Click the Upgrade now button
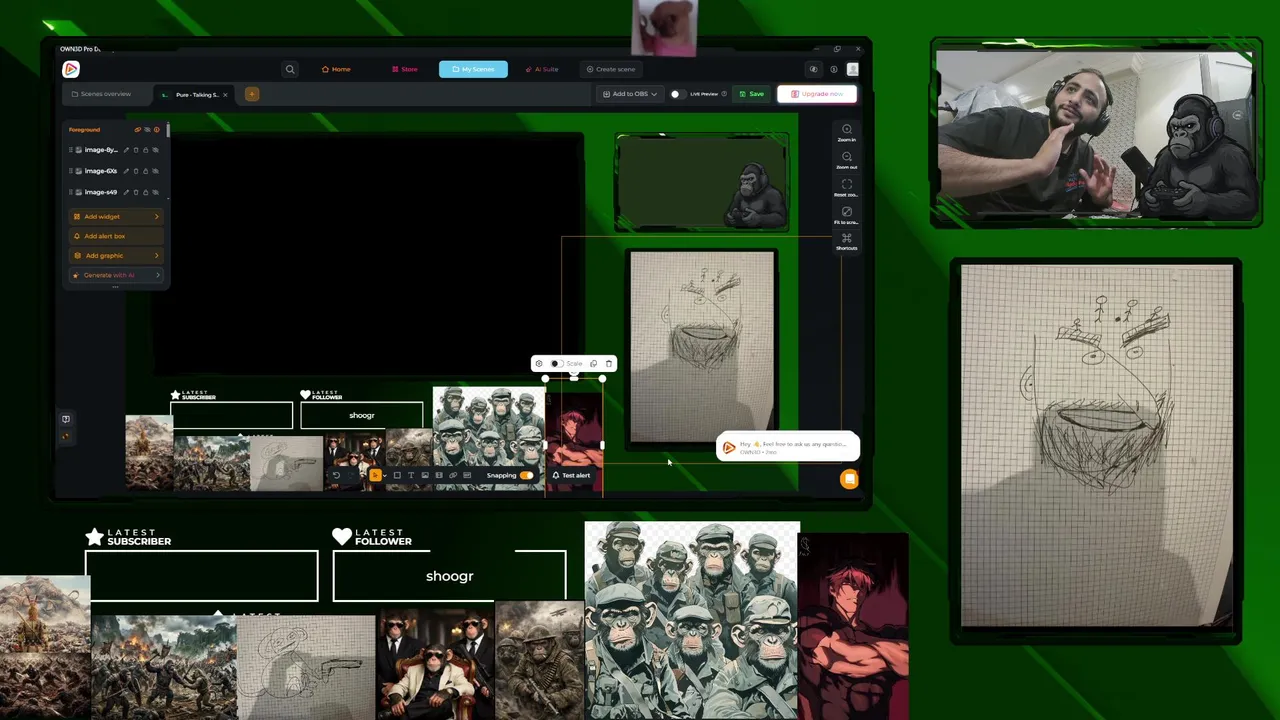 (817, 94)
